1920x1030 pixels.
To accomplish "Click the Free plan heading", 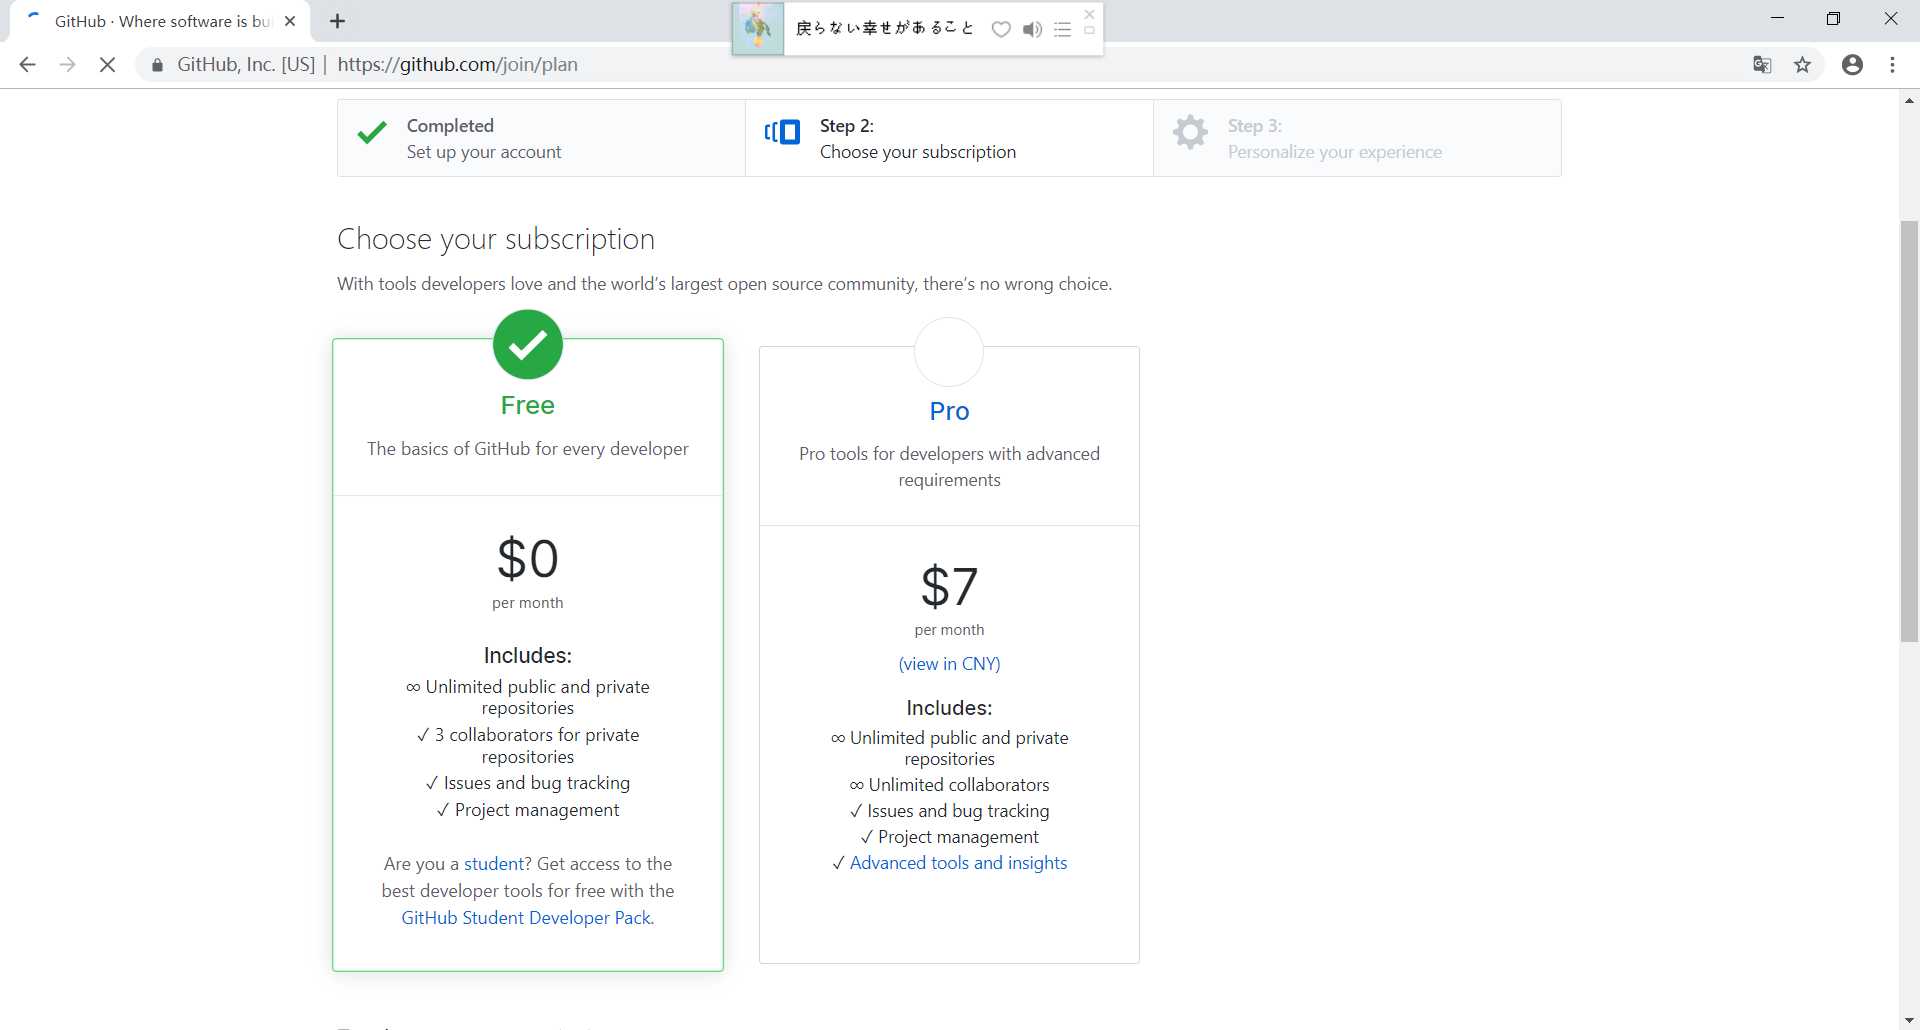I will point(528,405).
